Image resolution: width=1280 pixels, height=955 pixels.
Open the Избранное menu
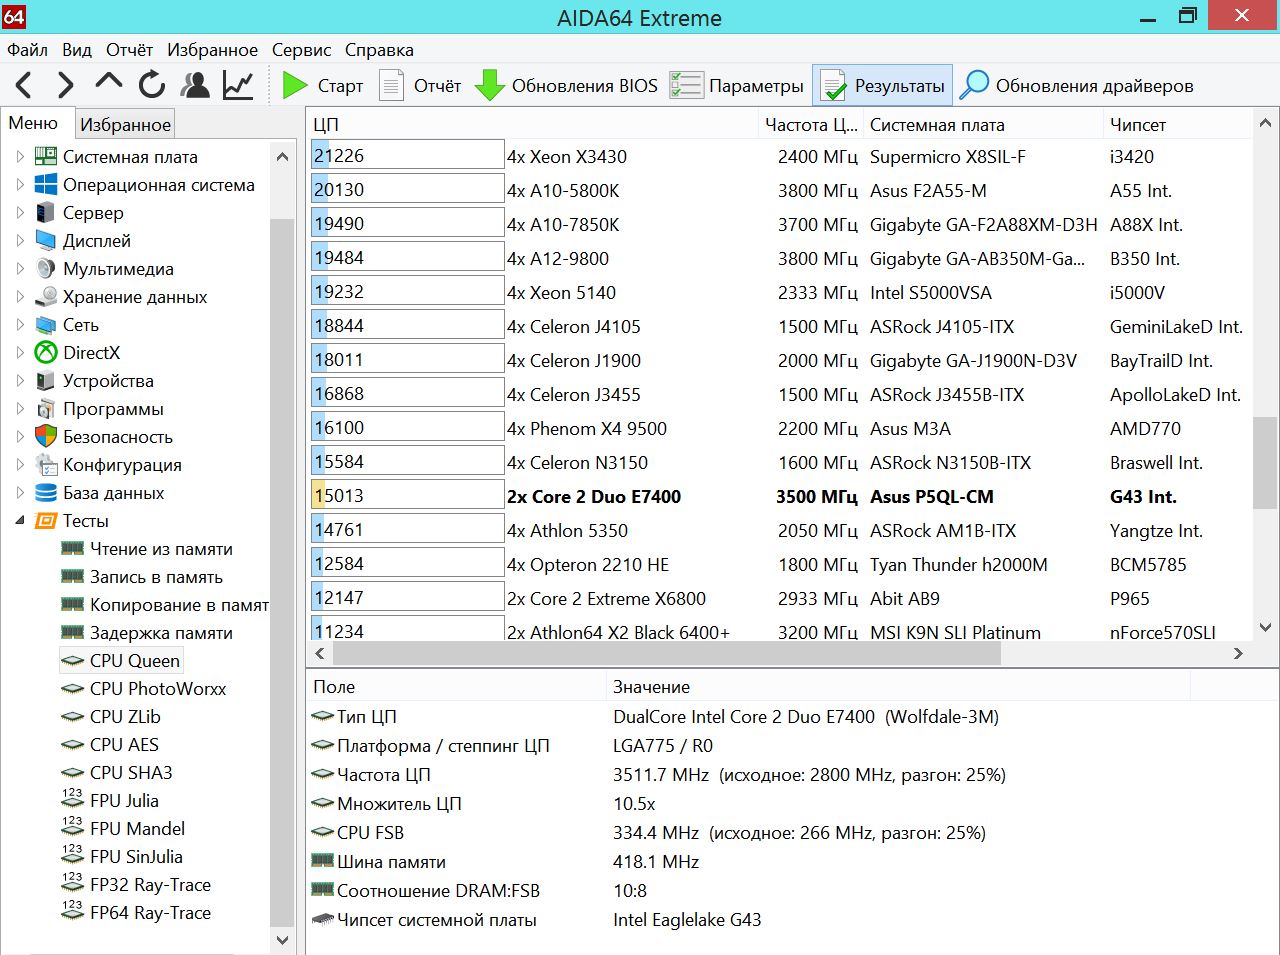pos(212,50)
